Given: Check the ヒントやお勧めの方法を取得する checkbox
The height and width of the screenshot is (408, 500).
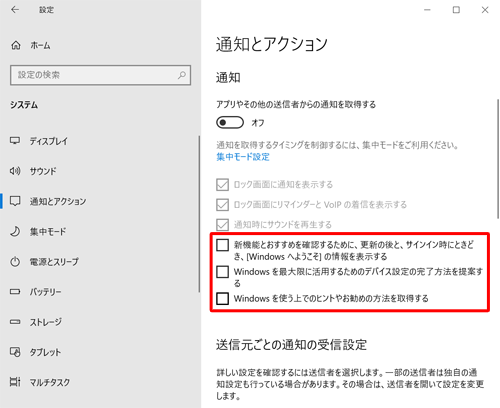Looking at the screenshot, I should click(x=222, y=298).
